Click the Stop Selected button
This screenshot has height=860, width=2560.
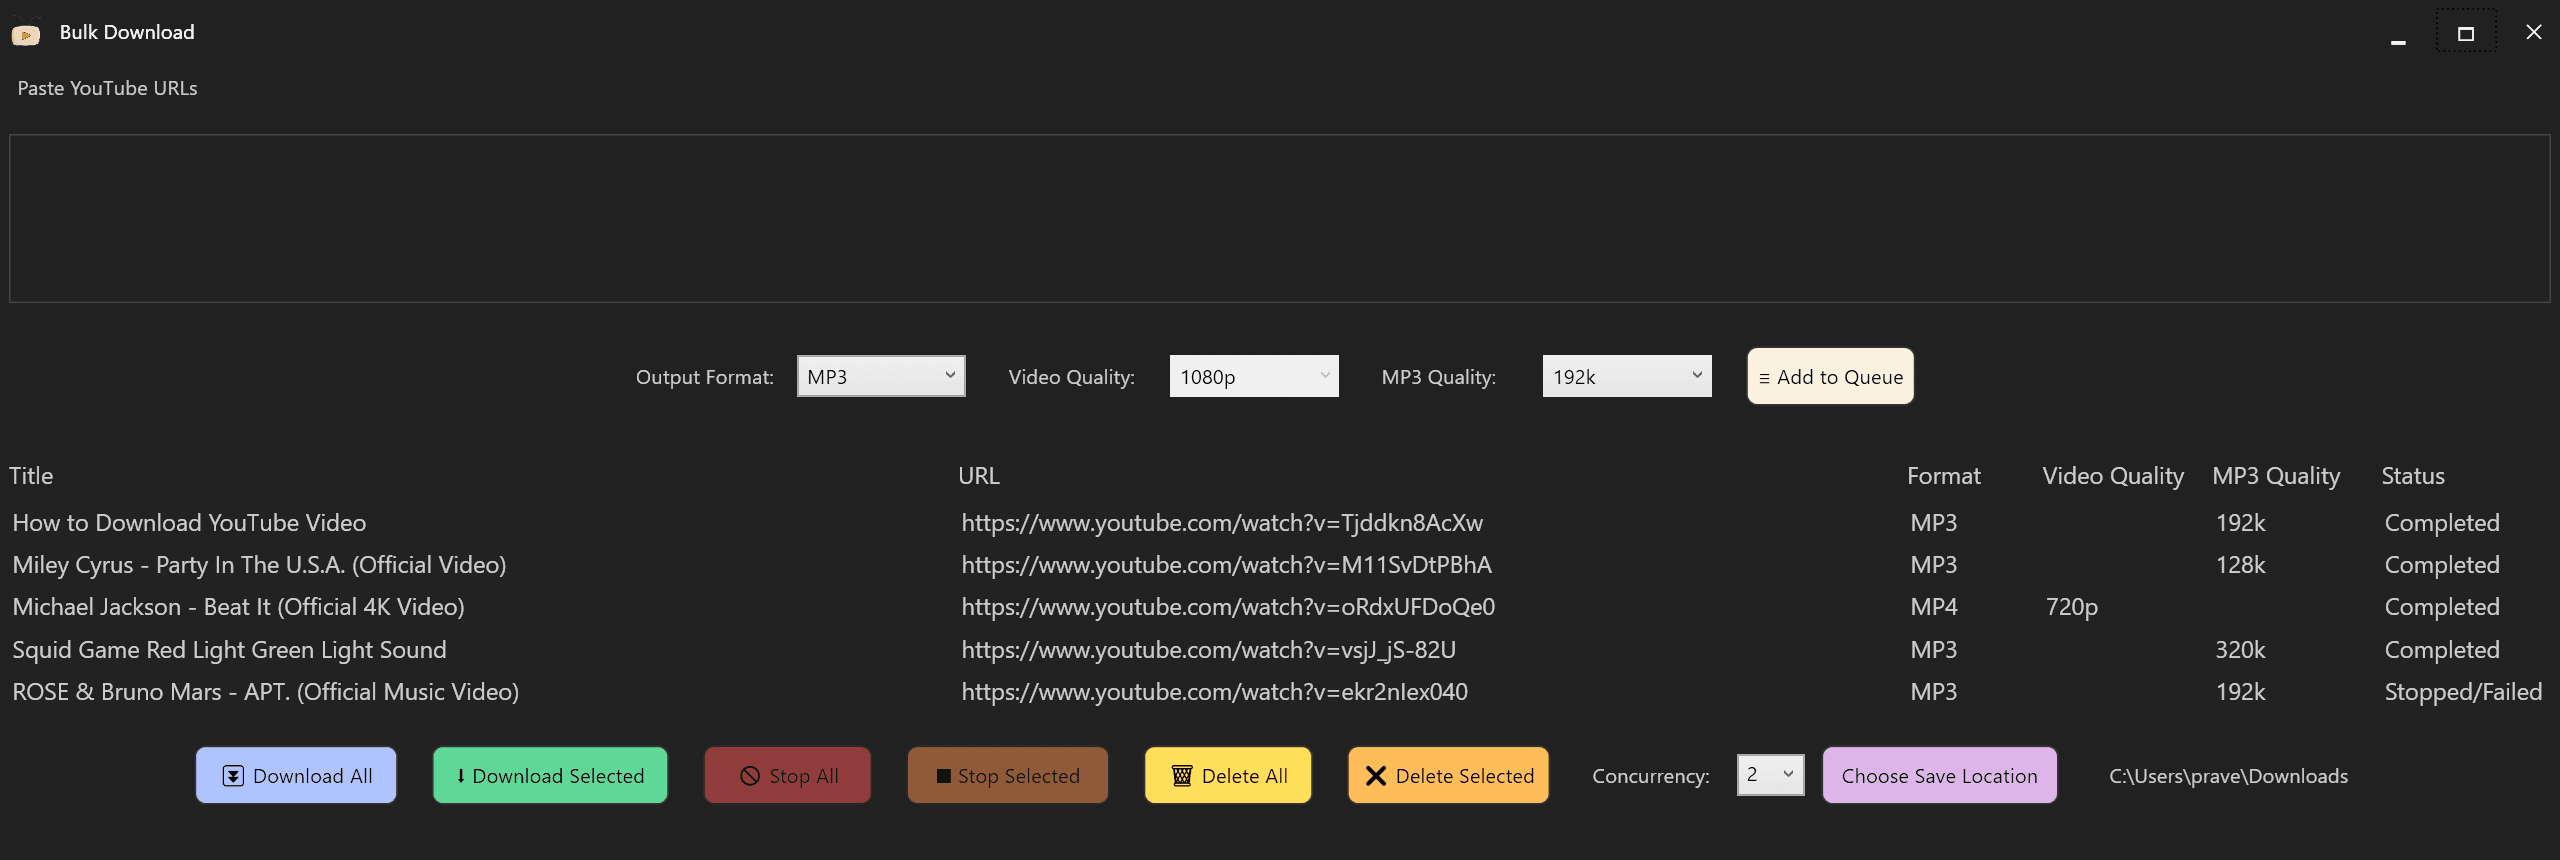1008,775
